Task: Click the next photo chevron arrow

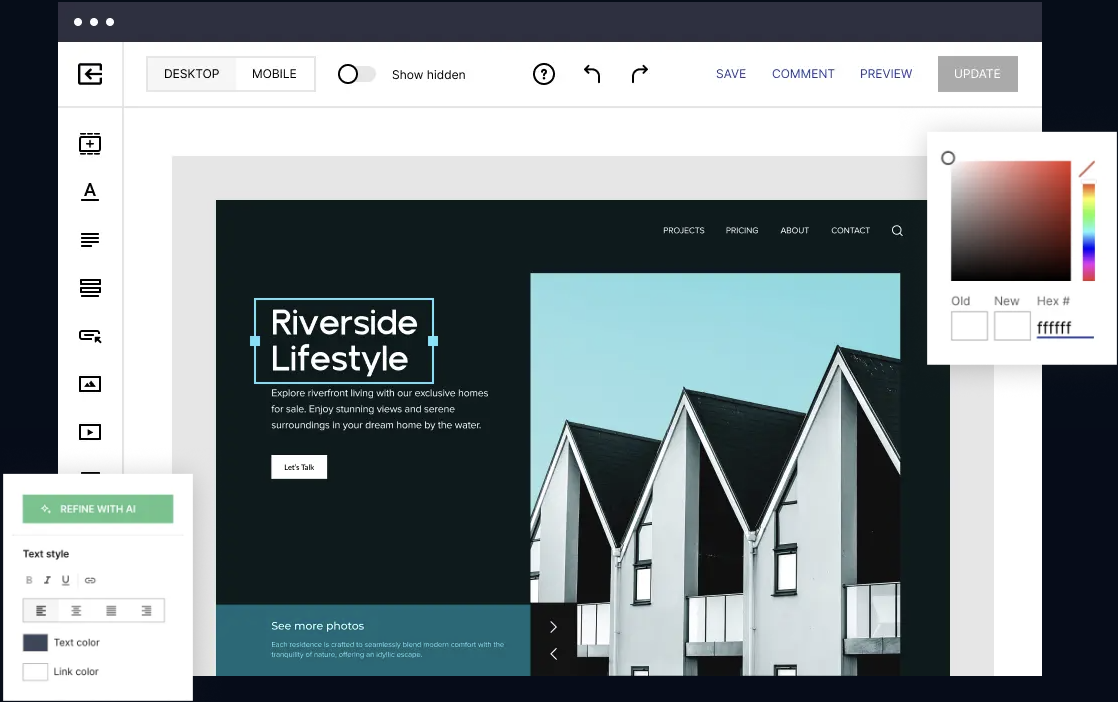Action: 553,627
